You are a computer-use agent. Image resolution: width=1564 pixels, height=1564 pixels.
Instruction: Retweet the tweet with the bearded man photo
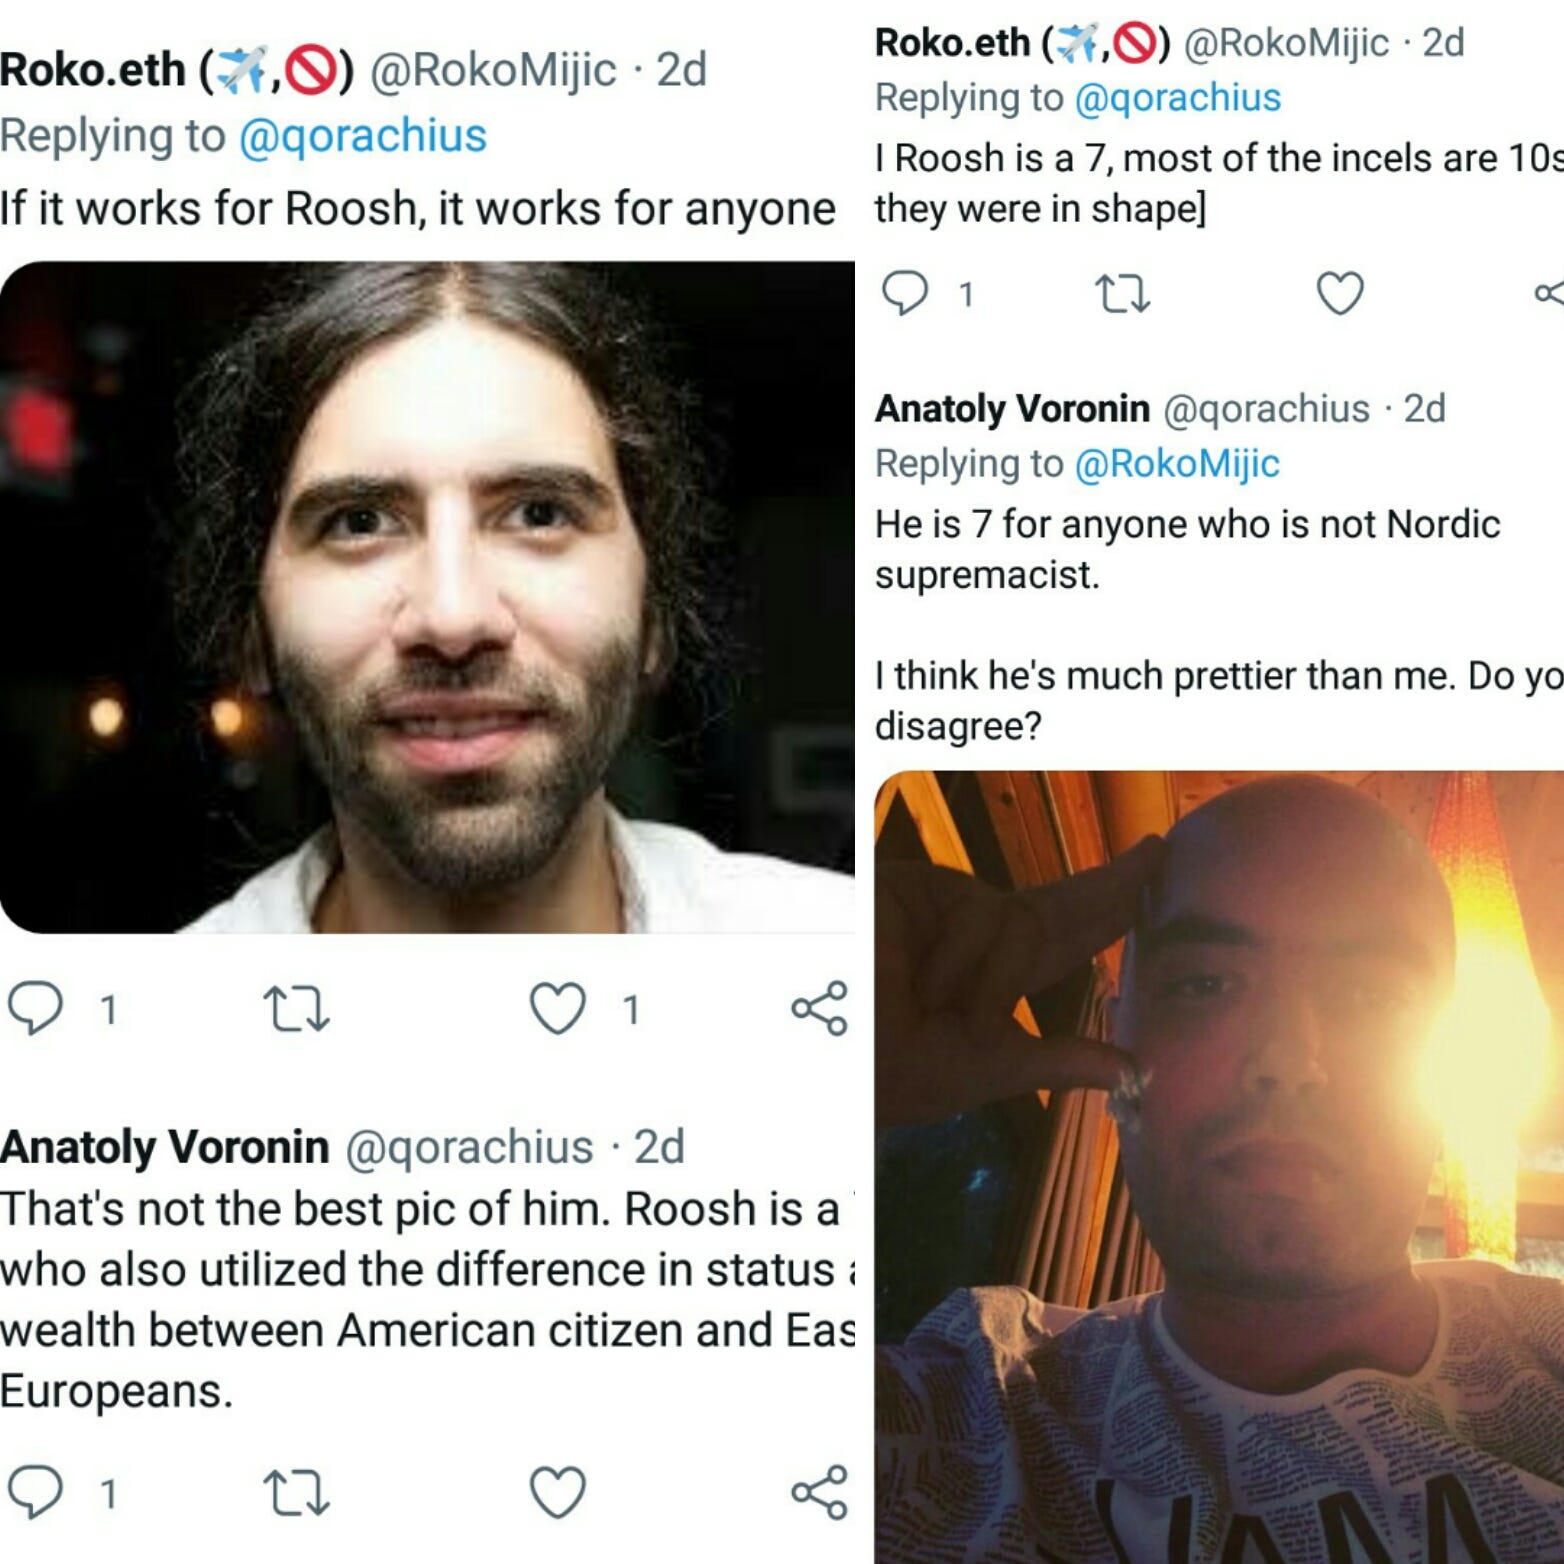click(x=296, y=1009)
